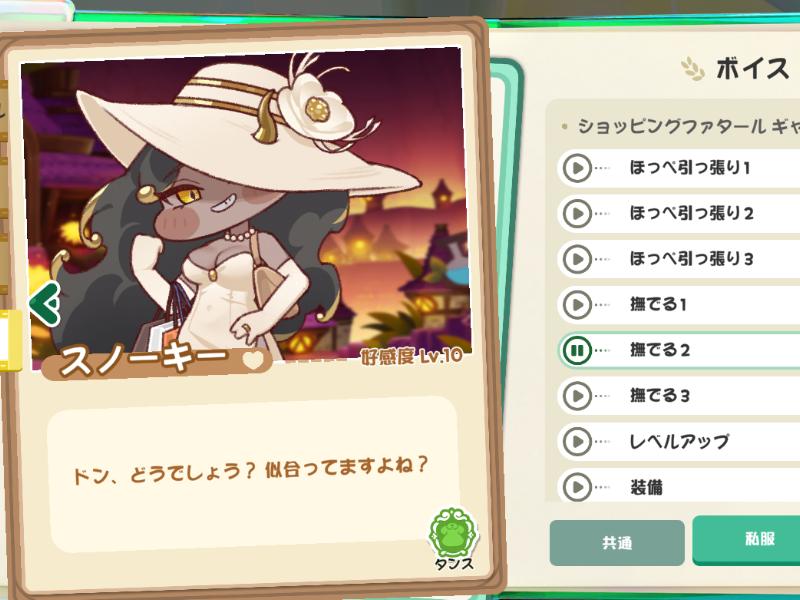Pause the 撫でる2 voice playback
Viewport: 800px width, 600px height.
[x=577, y=350]
